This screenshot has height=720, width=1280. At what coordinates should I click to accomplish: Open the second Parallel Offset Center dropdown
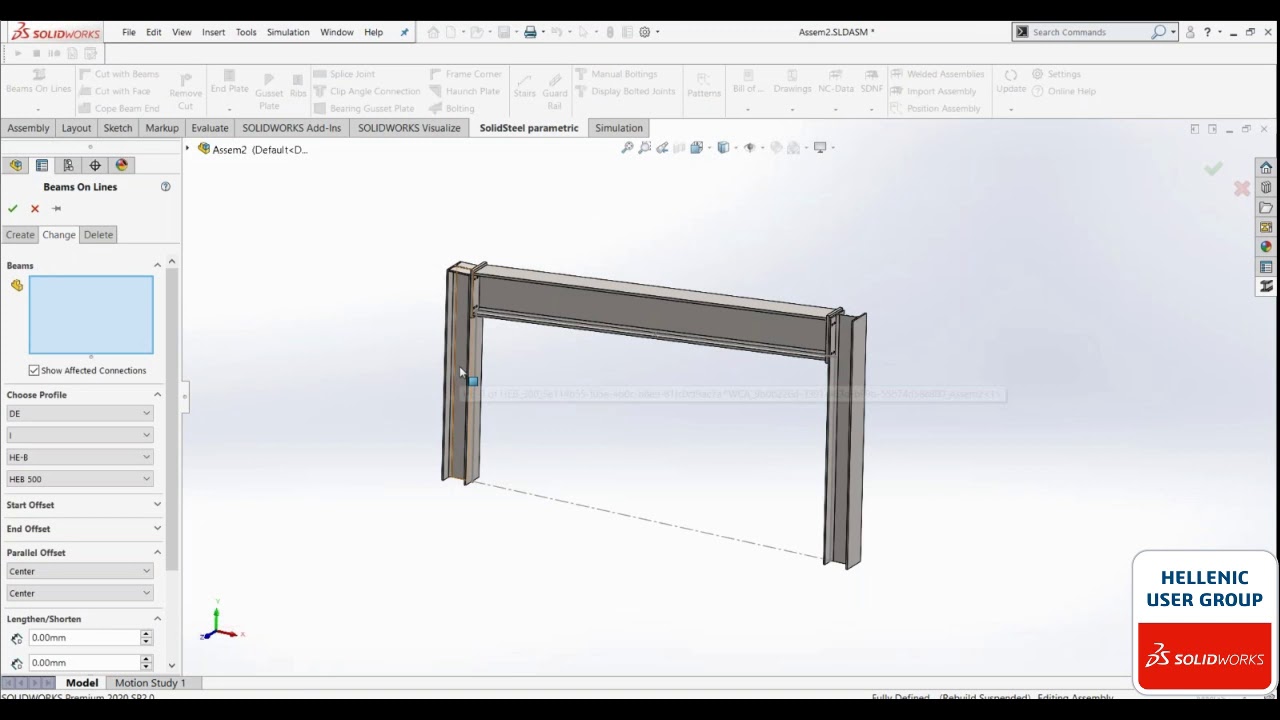pos(79,593)
